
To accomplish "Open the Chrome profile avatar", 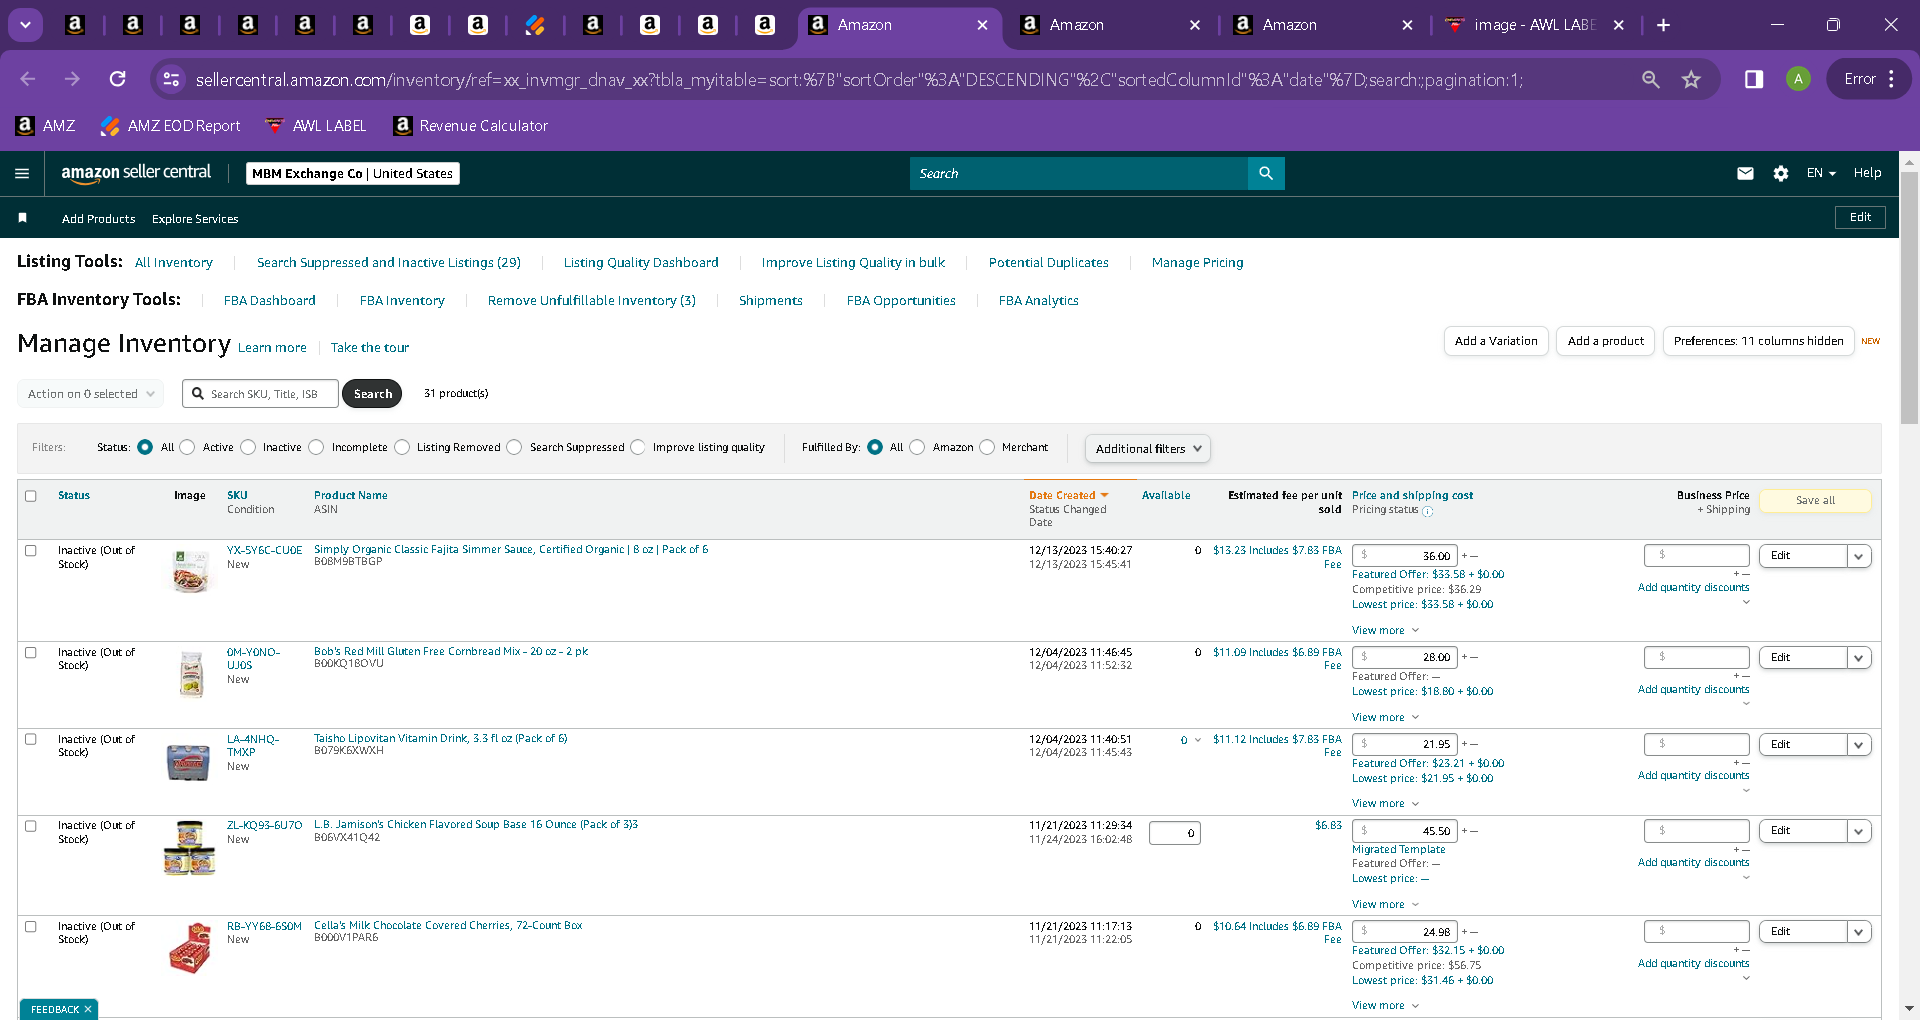I will click(1798, 79).
